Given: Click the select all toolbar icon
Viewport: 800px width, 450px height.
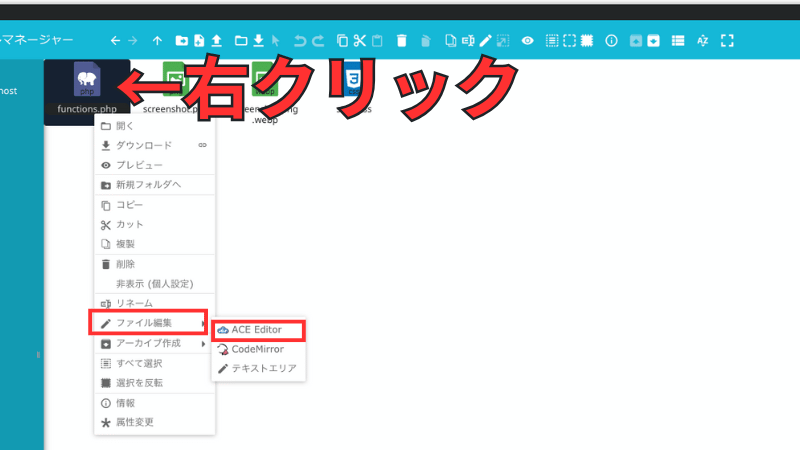Looking at the screenshot, I should [551, 41].
